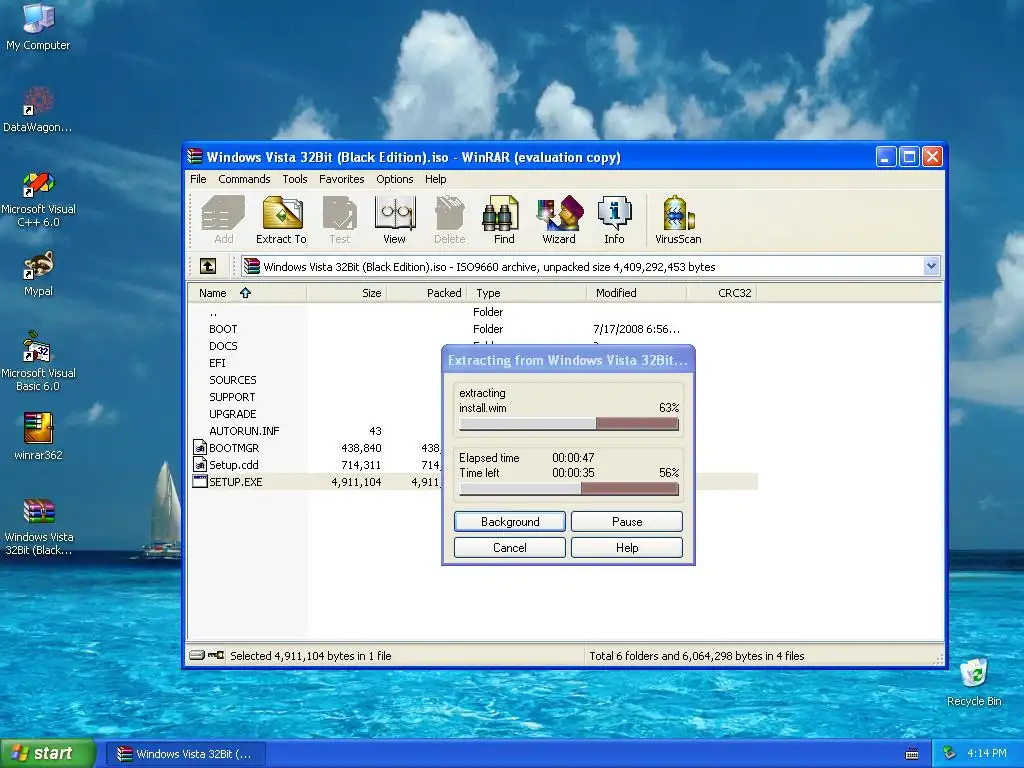Sort by Type column header
Screen dimensions: 1024x768
coord(526,293)
